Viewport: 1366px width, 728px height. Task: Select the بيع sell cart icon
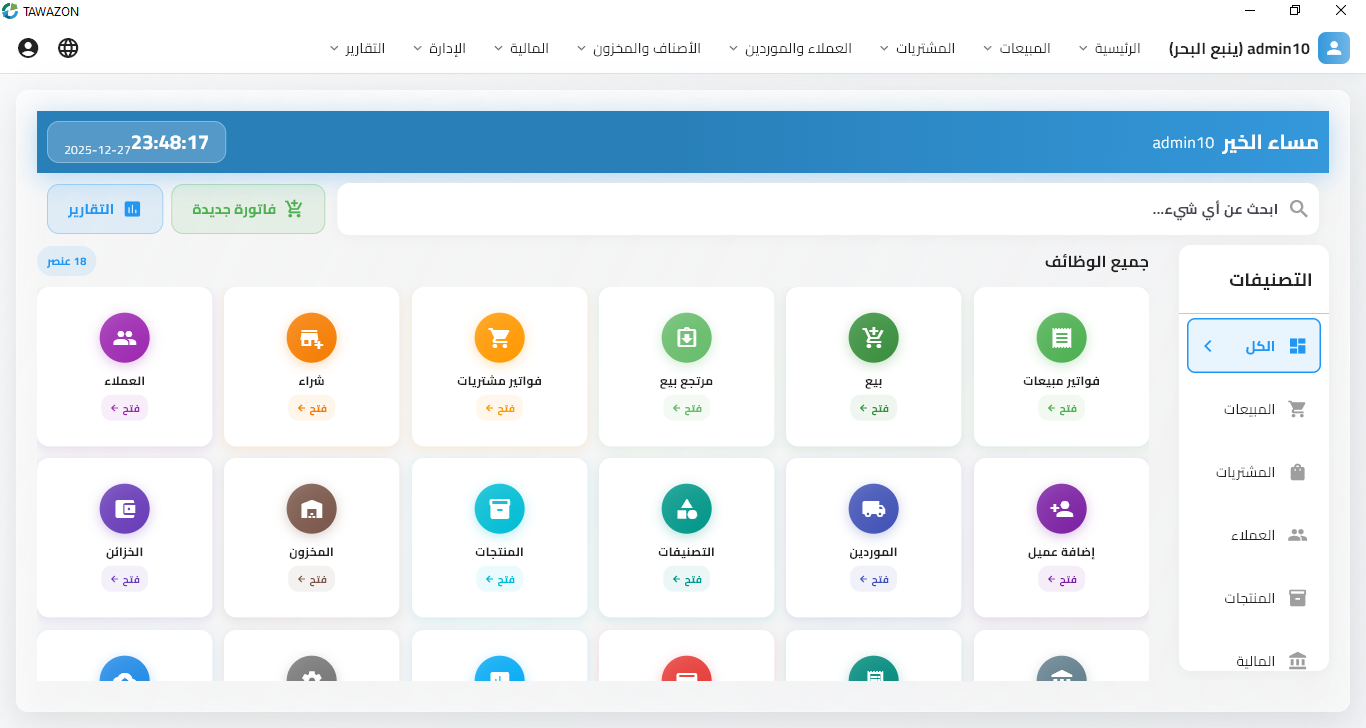(873, 337)
